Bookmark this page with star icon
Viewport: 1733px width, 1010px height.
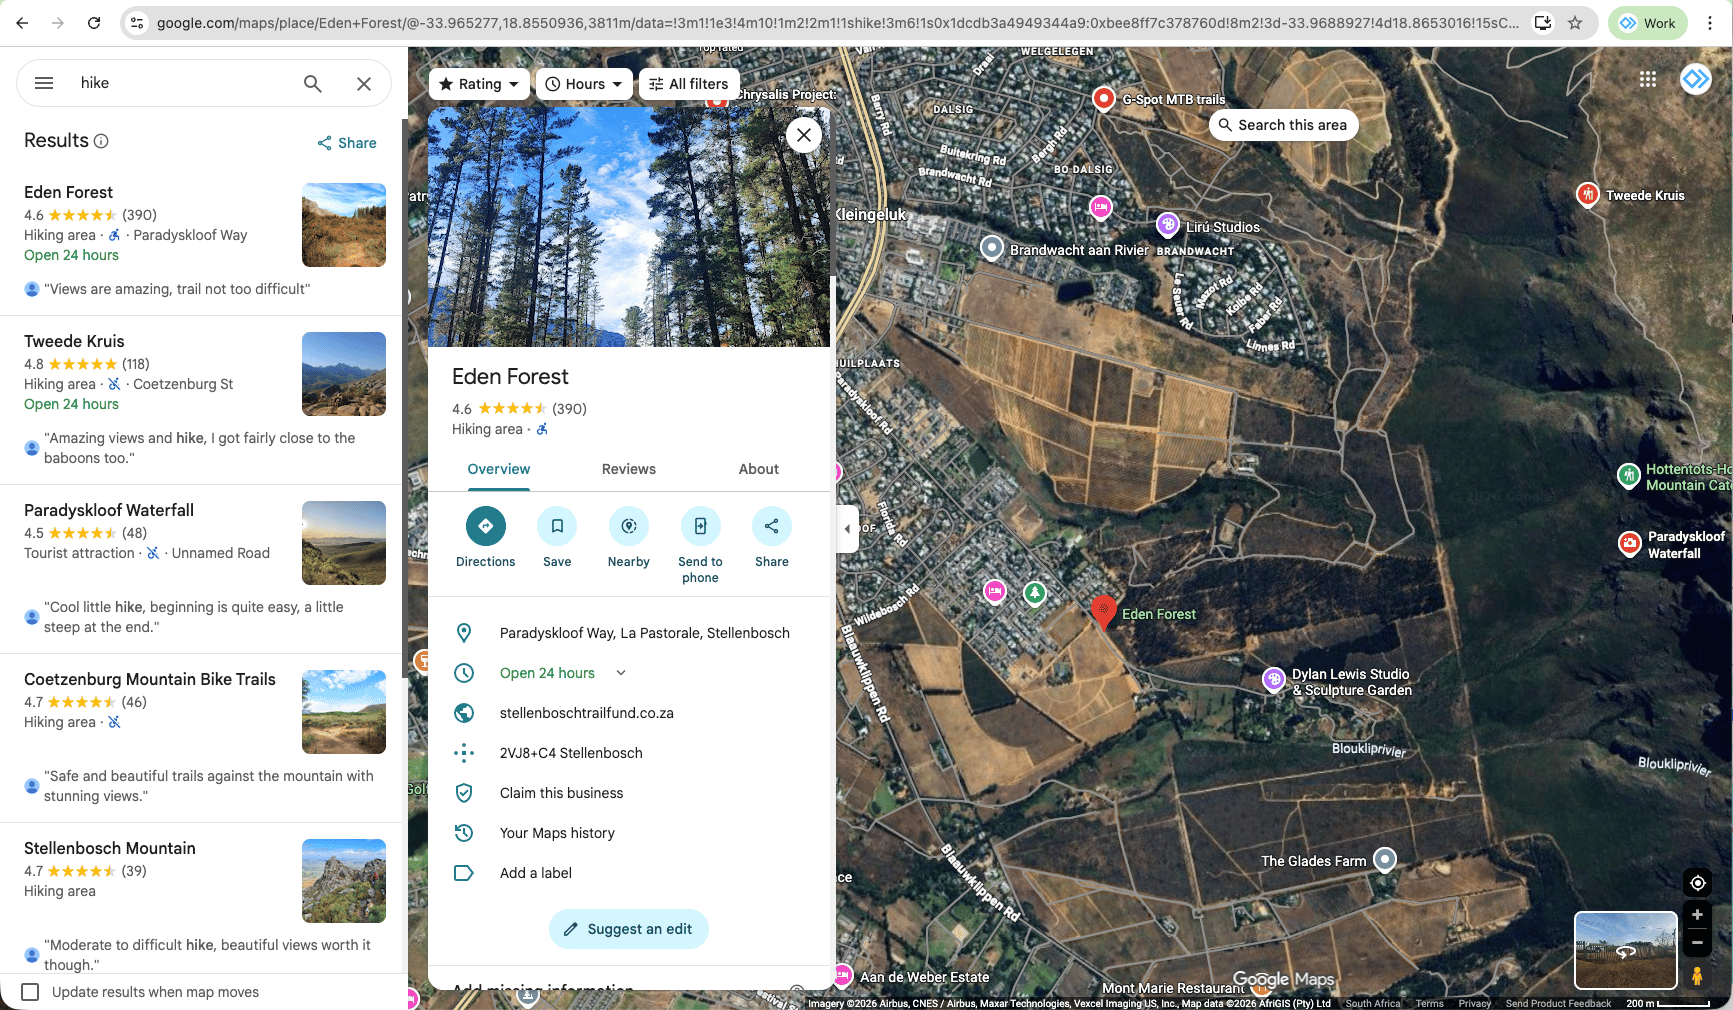pyautogui.click(x=1575, y=23)
